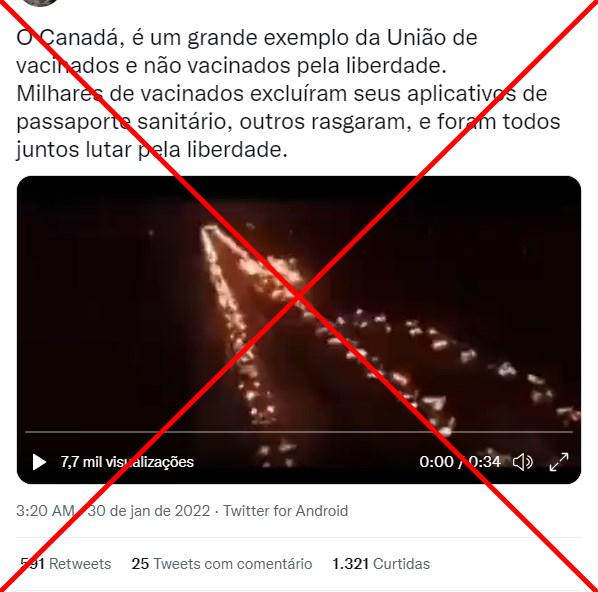The width and height of the screenshot is (598, 592).
Task: Open the 25 Tweets com comentário
Action: [x=222, y=564]
